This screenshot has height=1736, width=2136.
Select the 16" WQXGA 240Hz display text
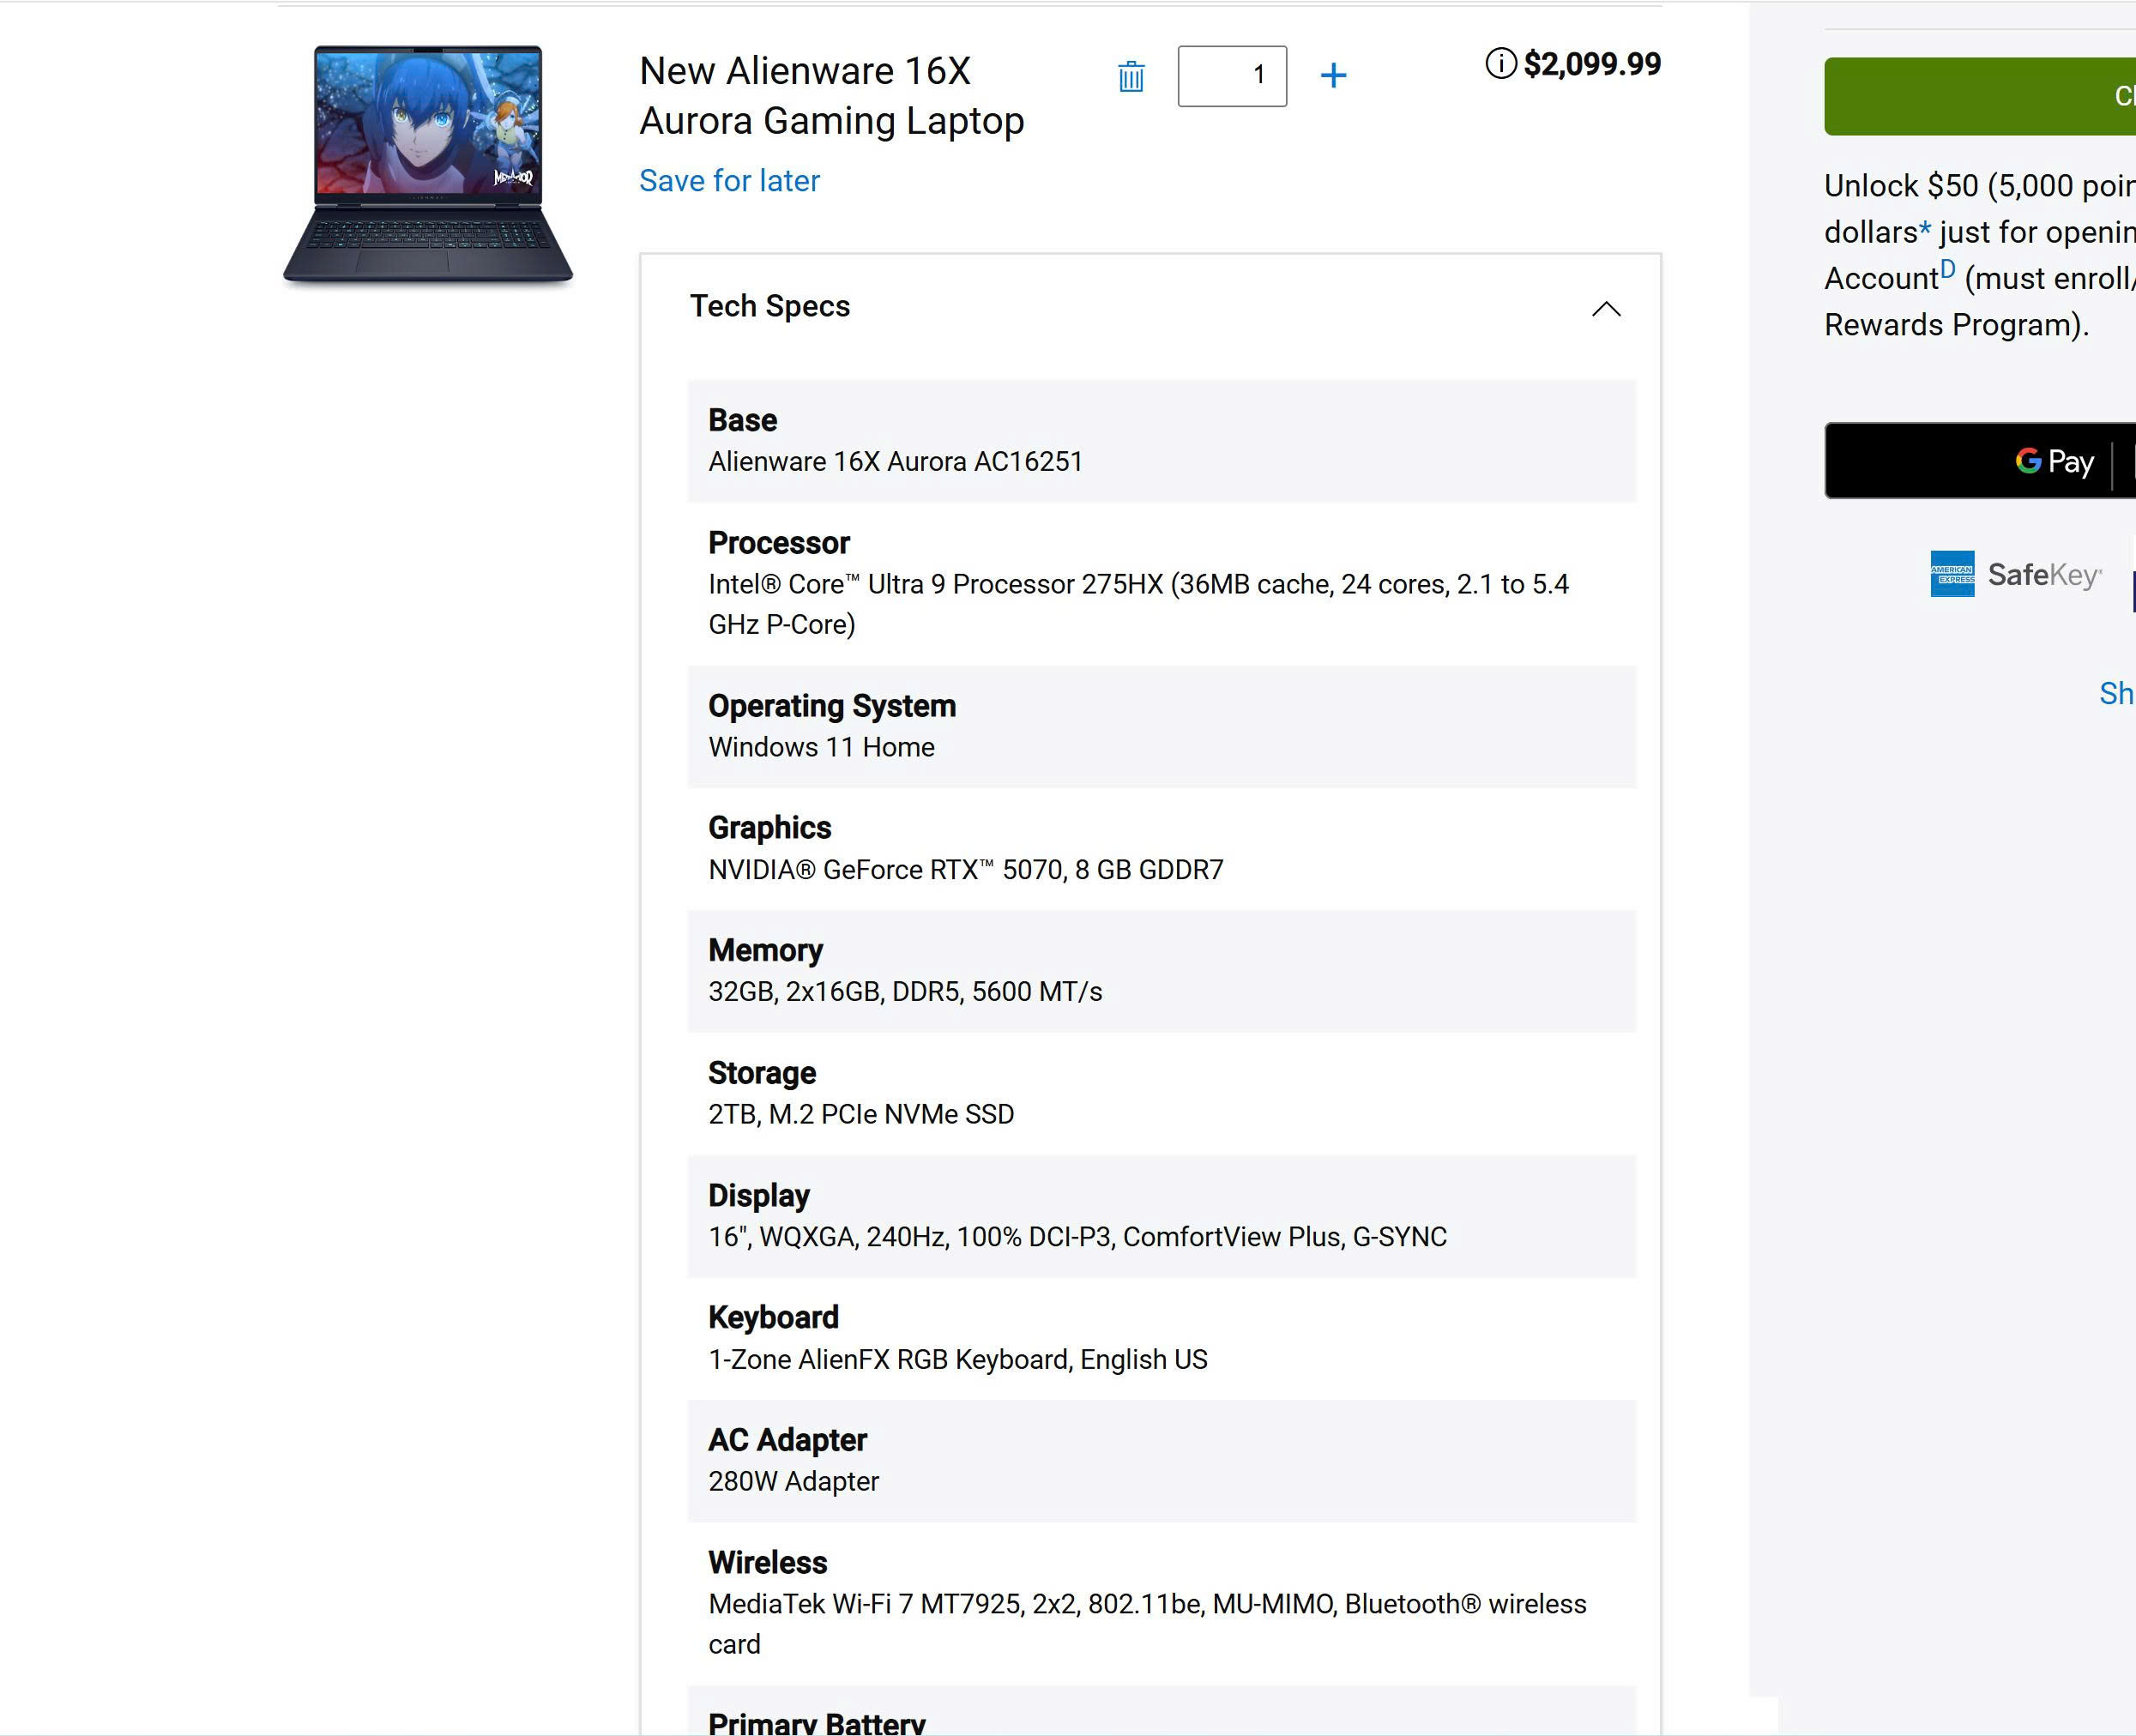(x=1077, y=1237)
